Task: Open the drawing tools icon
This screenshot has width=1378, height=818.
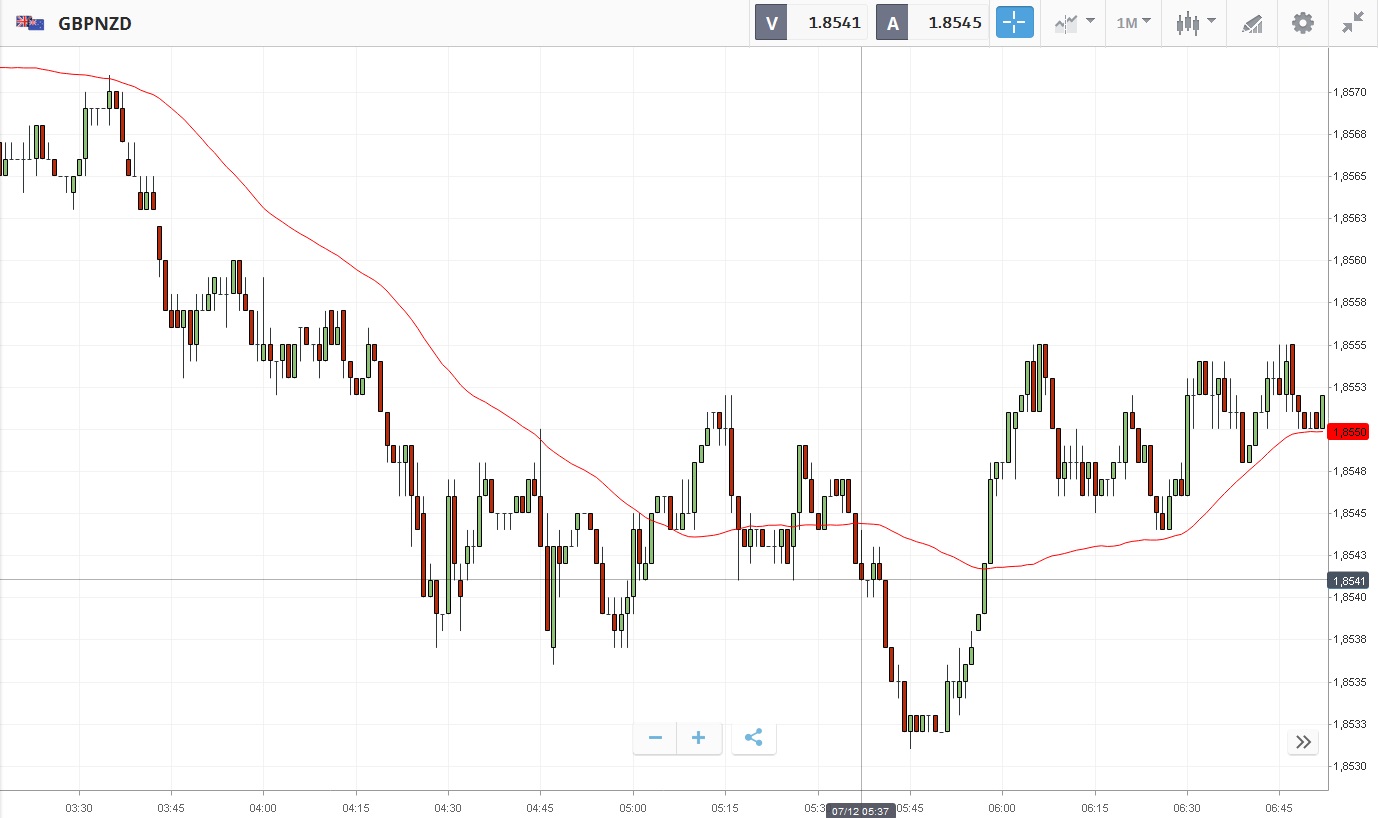Action: coord(1252,22)
